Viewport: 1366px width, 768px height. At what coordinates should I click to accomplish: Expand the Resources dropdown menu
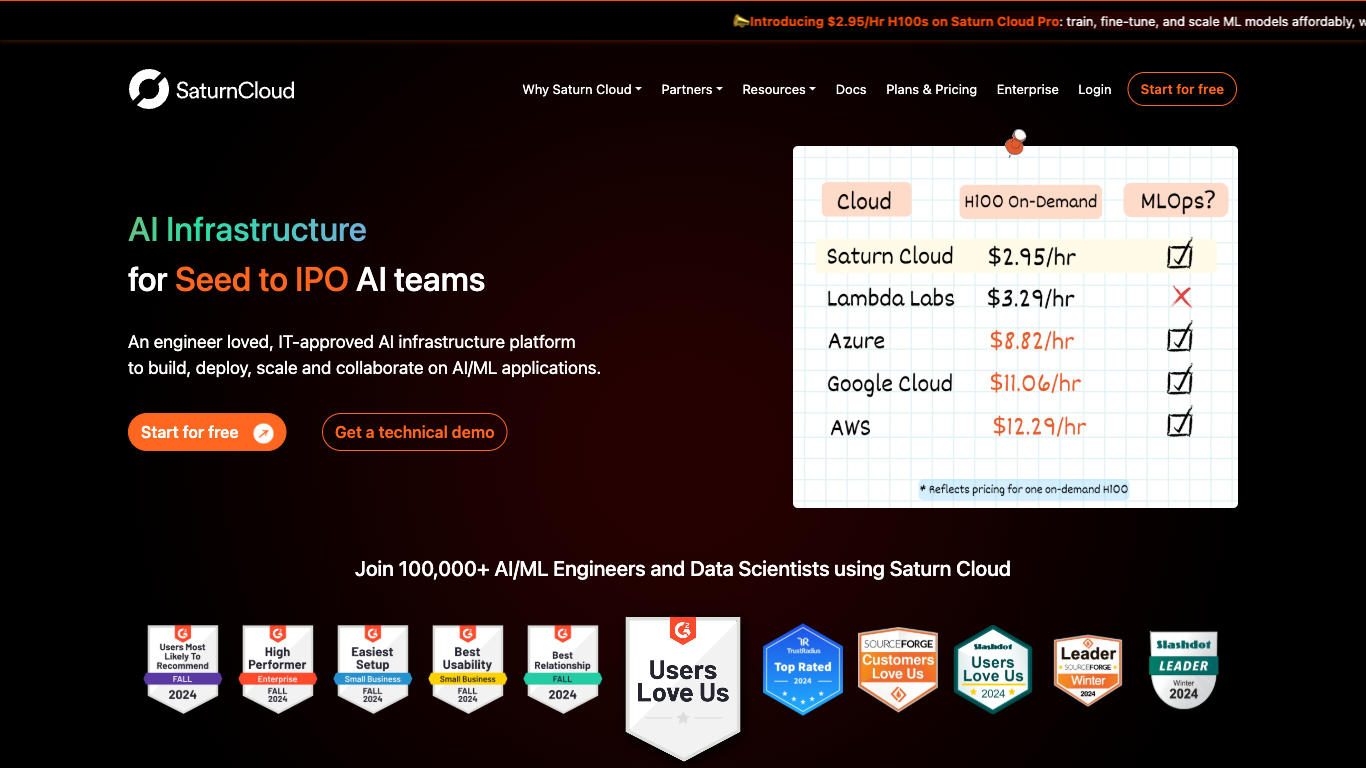pyautogui.click(x=779, y=90)
